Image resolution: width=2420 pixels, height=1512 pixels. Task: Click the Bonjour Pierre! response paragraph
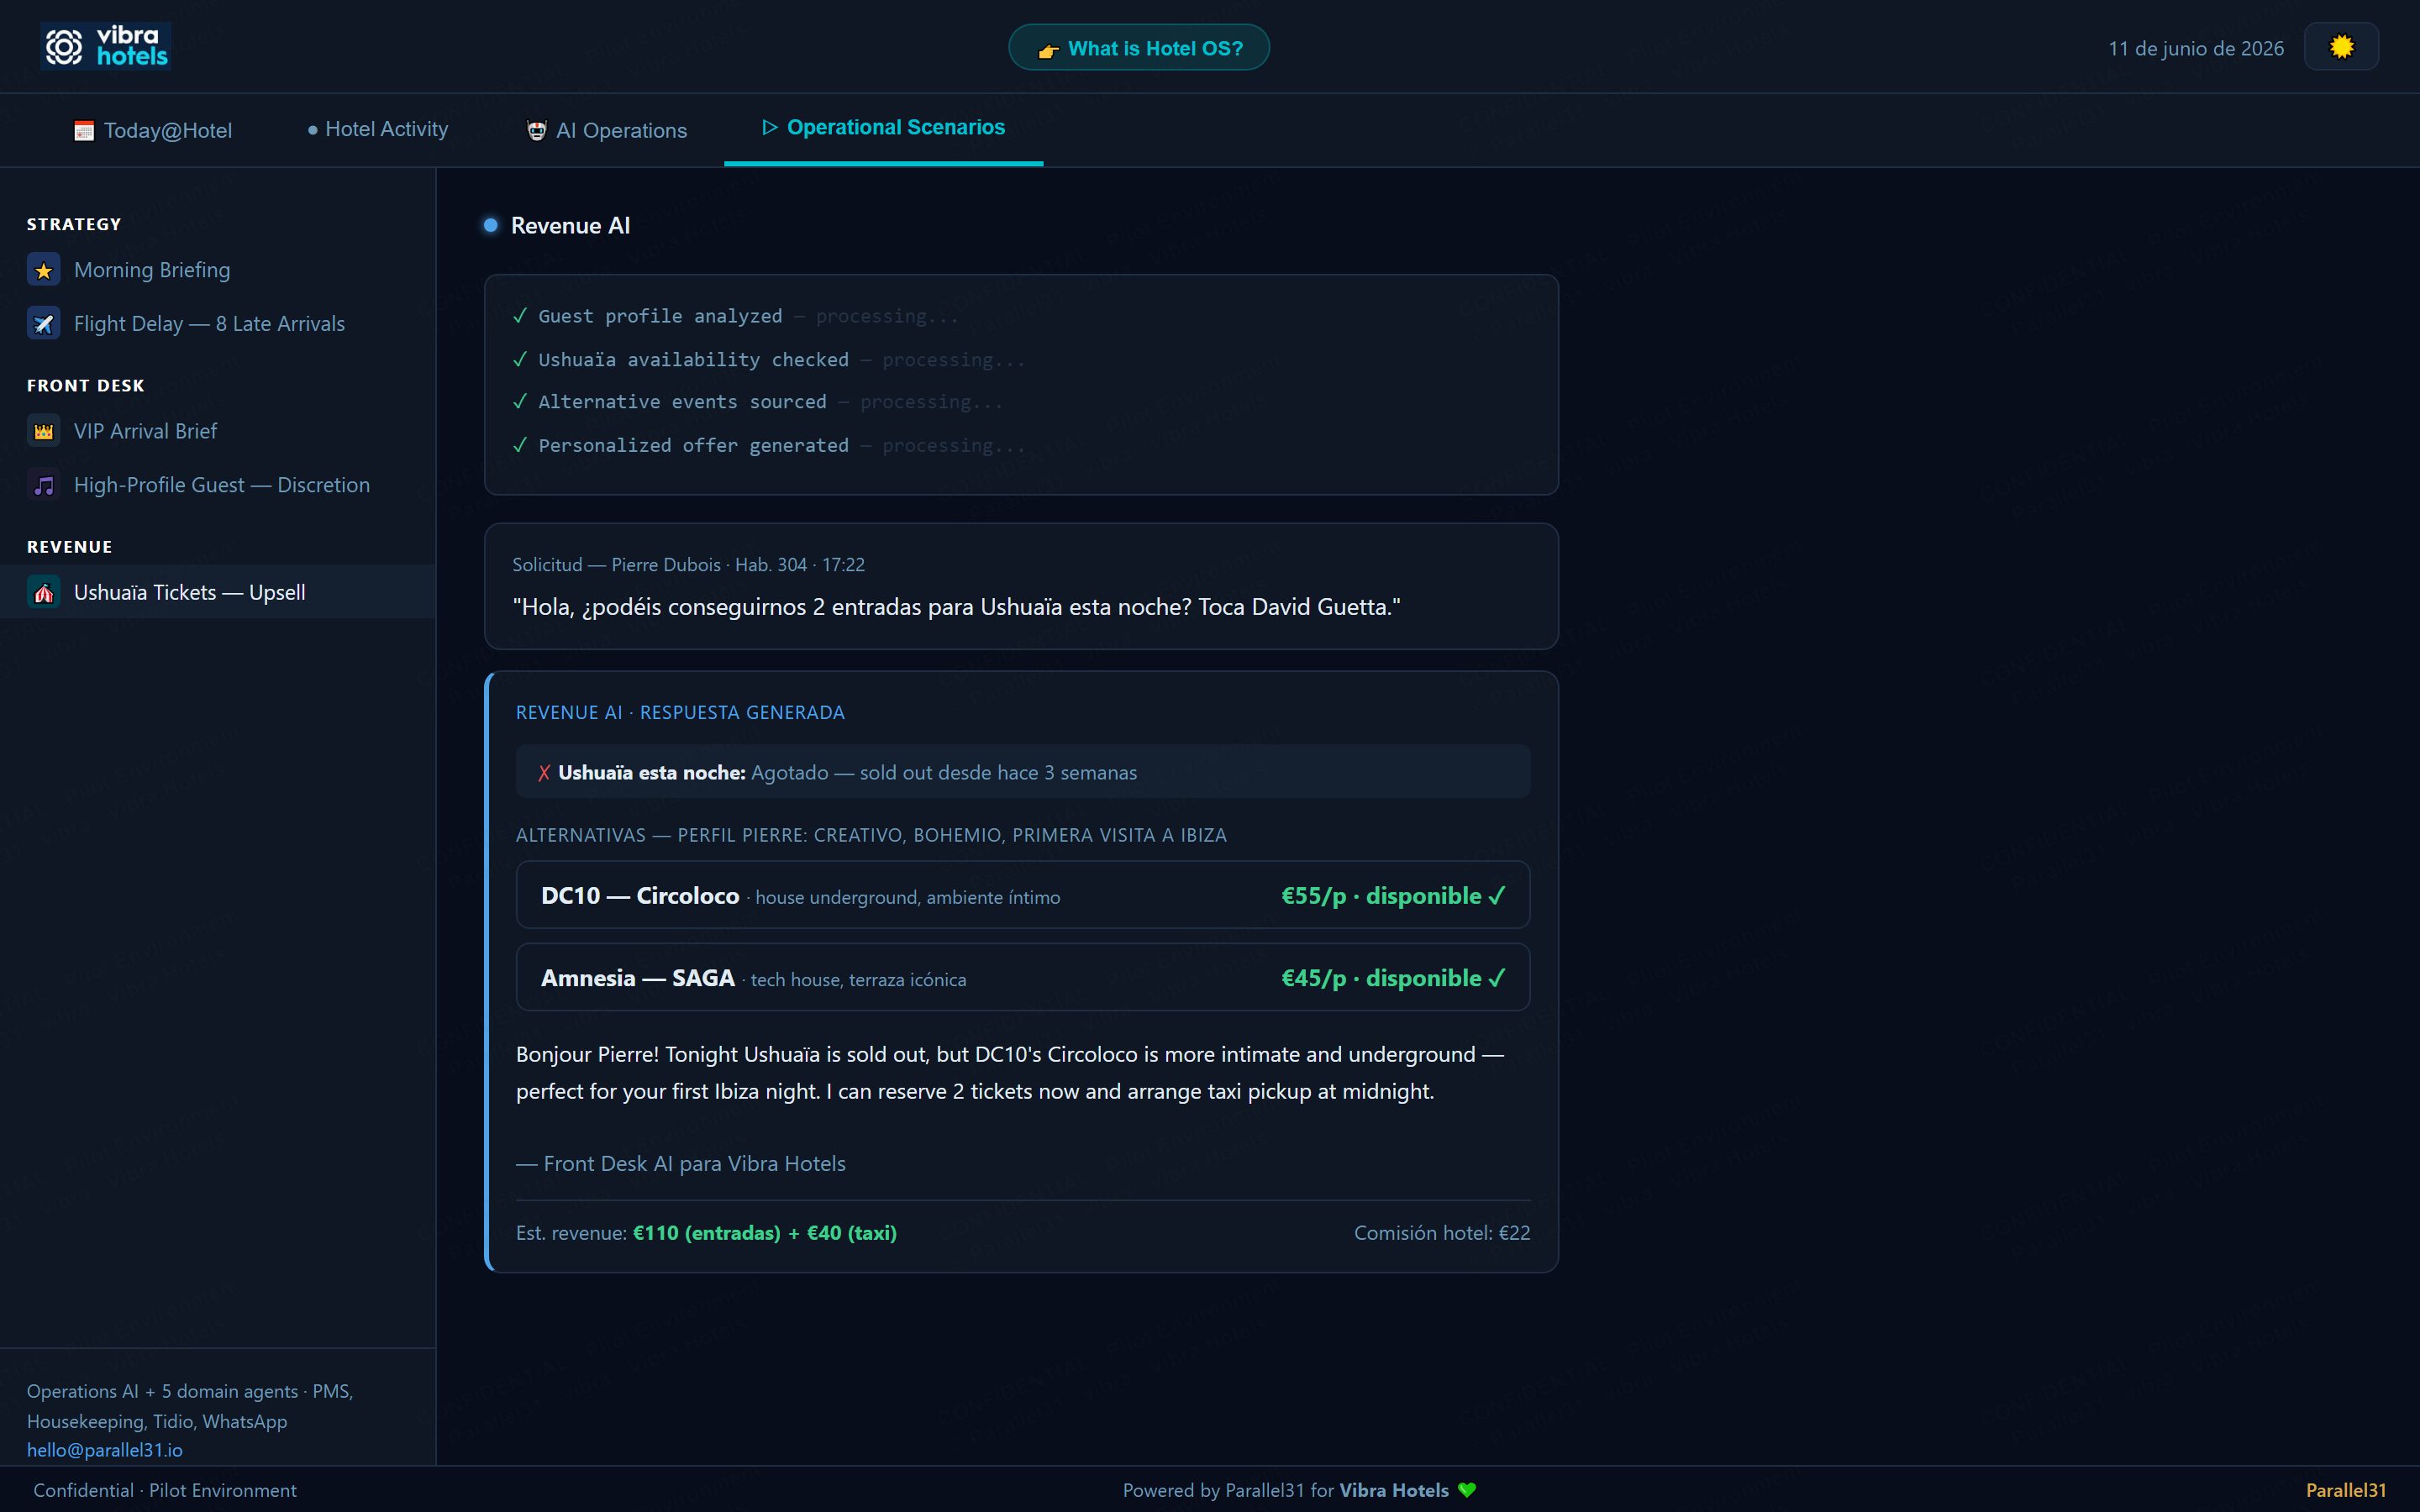[1010, 1073]
